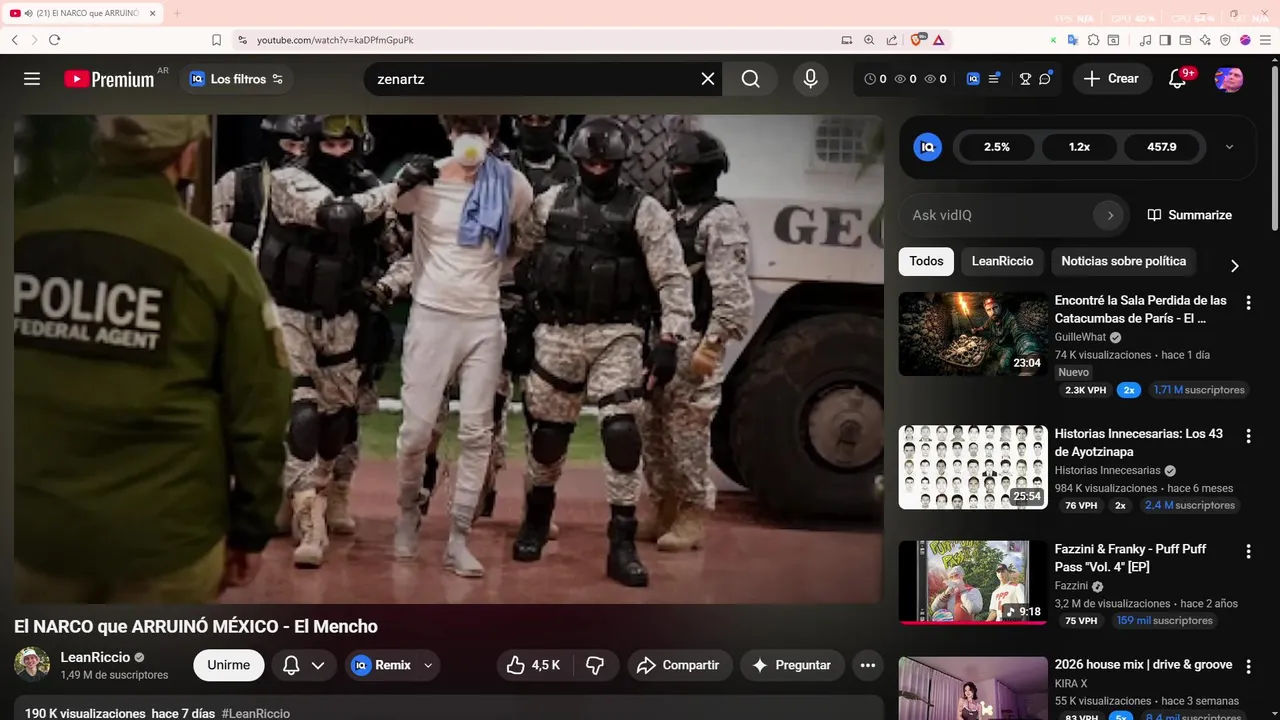The image size is (1280, 720).
Task: Open account avatar menu
Action: 1229,79
